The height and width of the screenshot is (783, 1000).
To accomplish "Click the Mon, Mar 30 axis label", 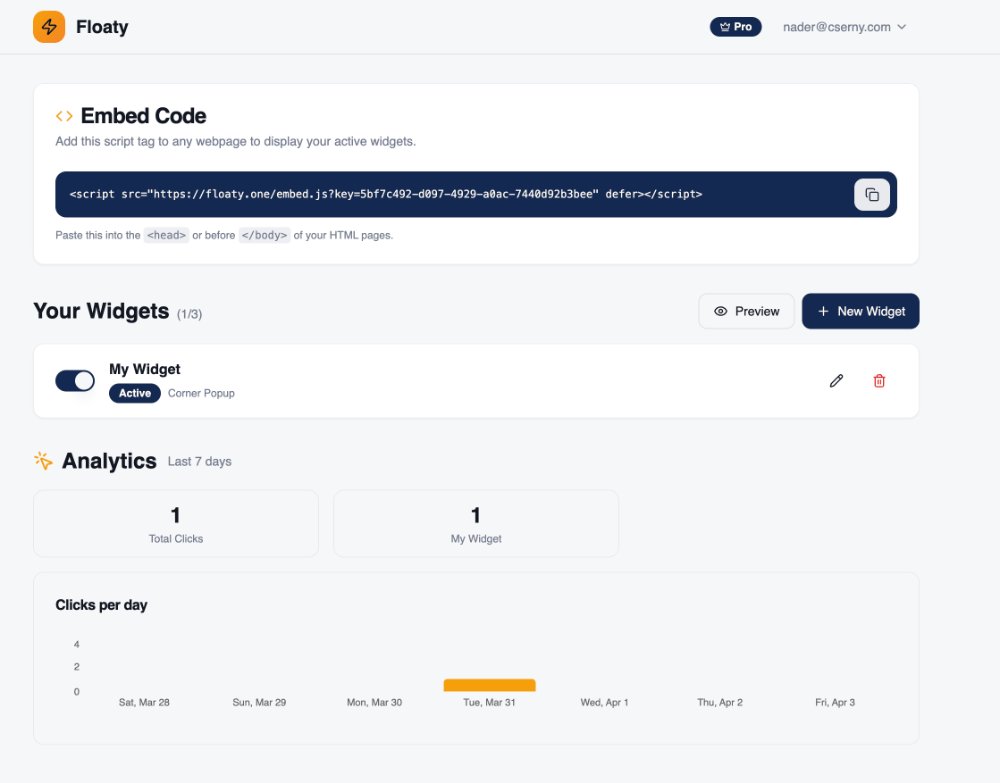I will coord(374,702).
